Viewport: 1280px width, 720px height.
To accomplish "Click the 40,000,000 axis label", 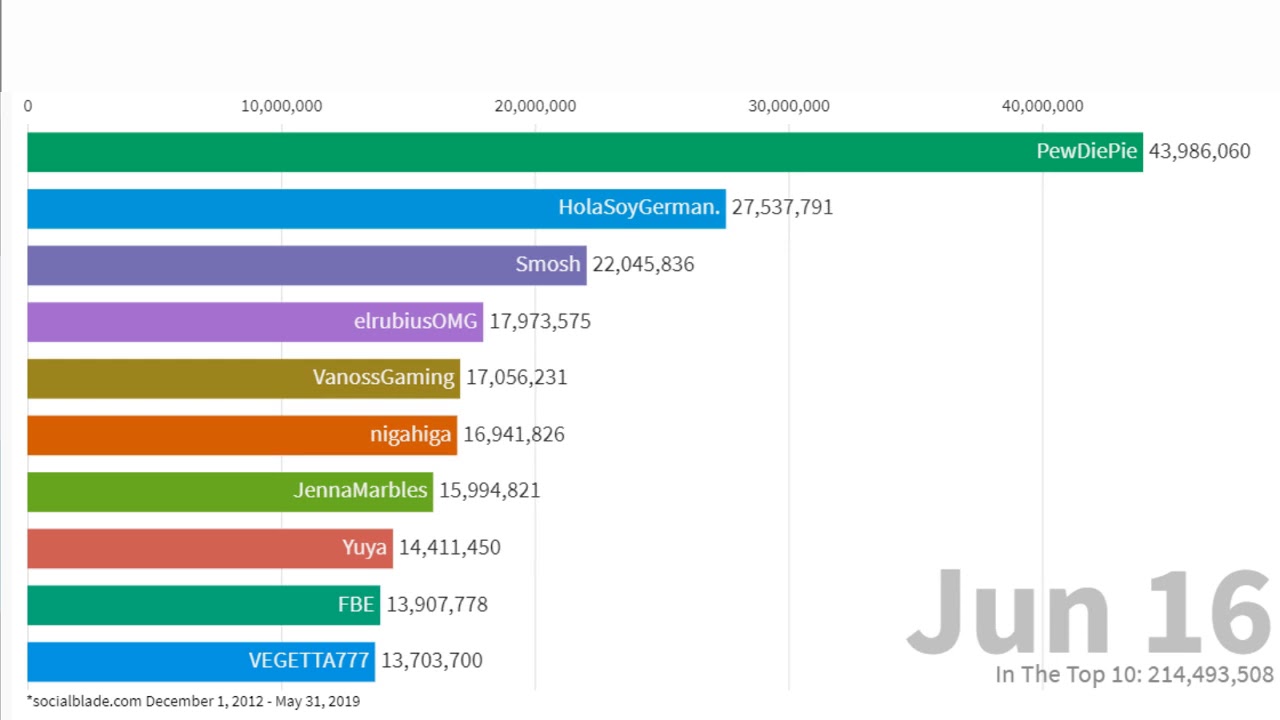I will coord(1043,107).
